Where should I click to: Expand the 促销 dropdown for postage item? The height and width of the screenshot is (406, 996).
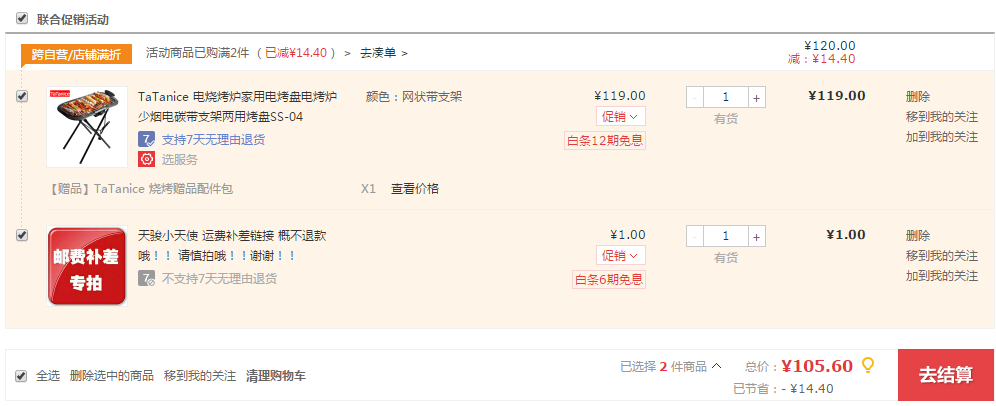click(621, 255)
